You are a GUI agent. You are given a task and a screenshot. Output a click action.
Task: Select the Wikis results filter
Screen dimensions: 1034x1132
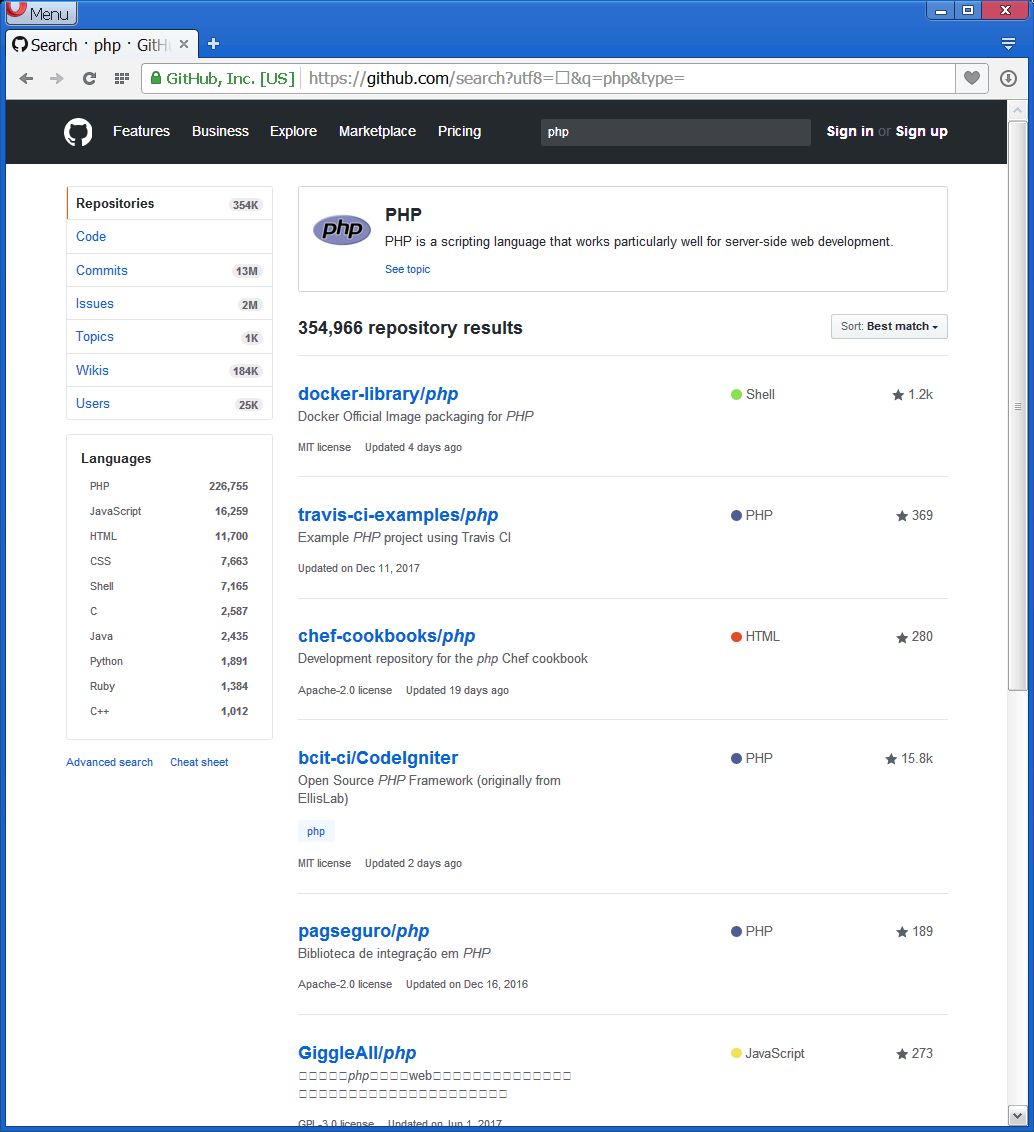pyautogui.click(x=170, y=370)
